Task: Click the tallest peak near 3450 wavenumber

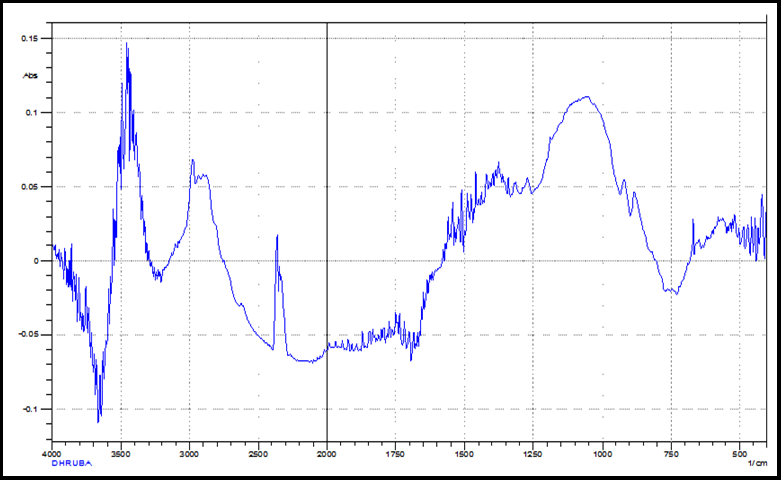Action: tap(126, 45)
